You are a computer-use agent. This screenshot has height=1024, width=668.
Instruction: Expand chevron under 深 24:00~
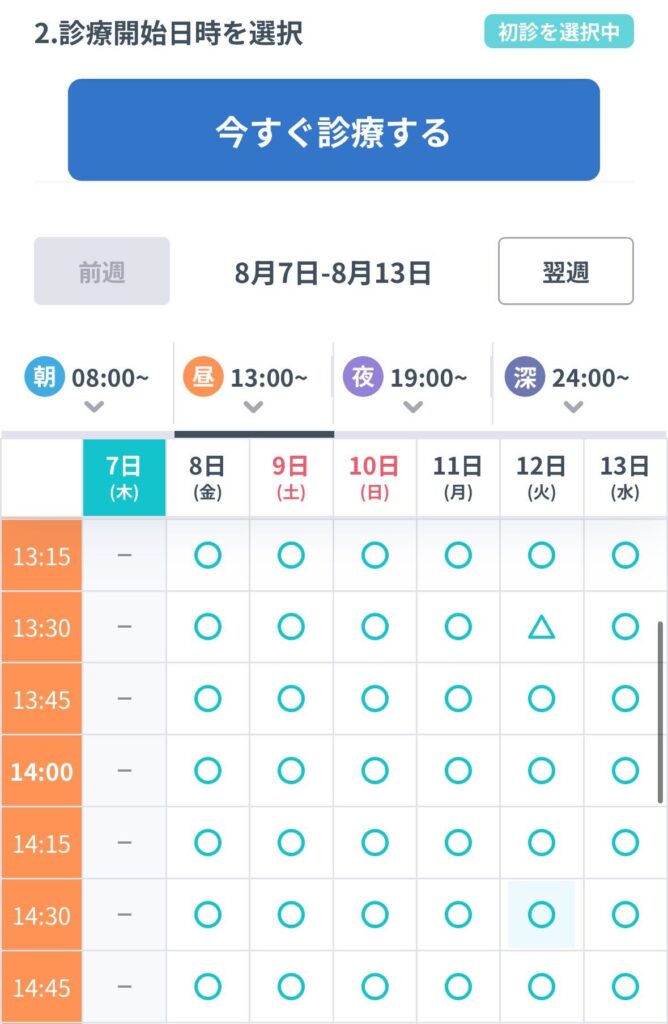(573, 407)
